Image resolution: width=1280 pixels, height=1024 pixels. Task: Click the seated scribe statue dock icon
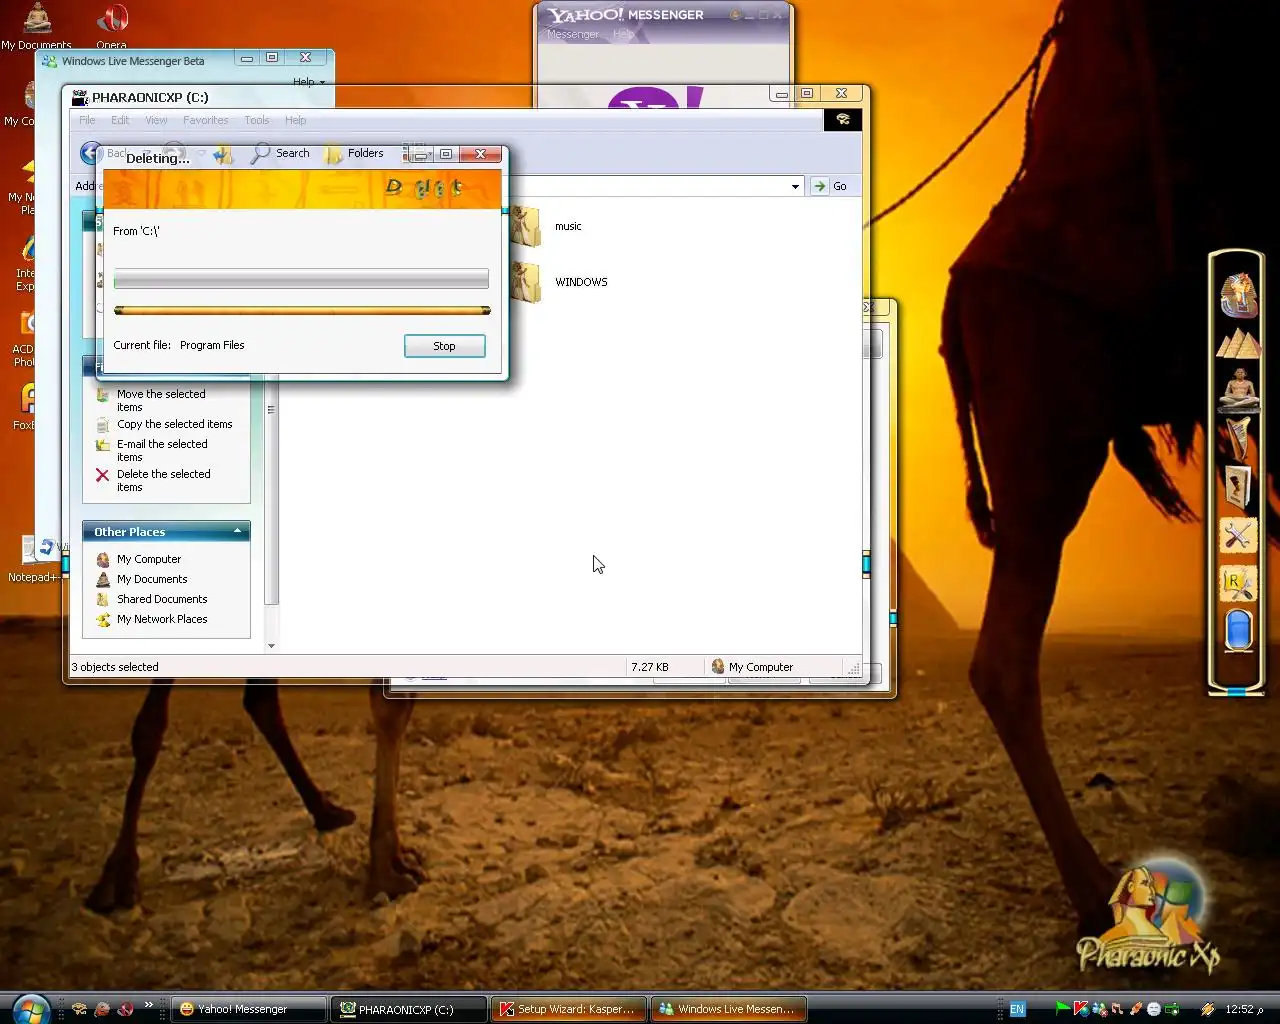coord(1238,390)
